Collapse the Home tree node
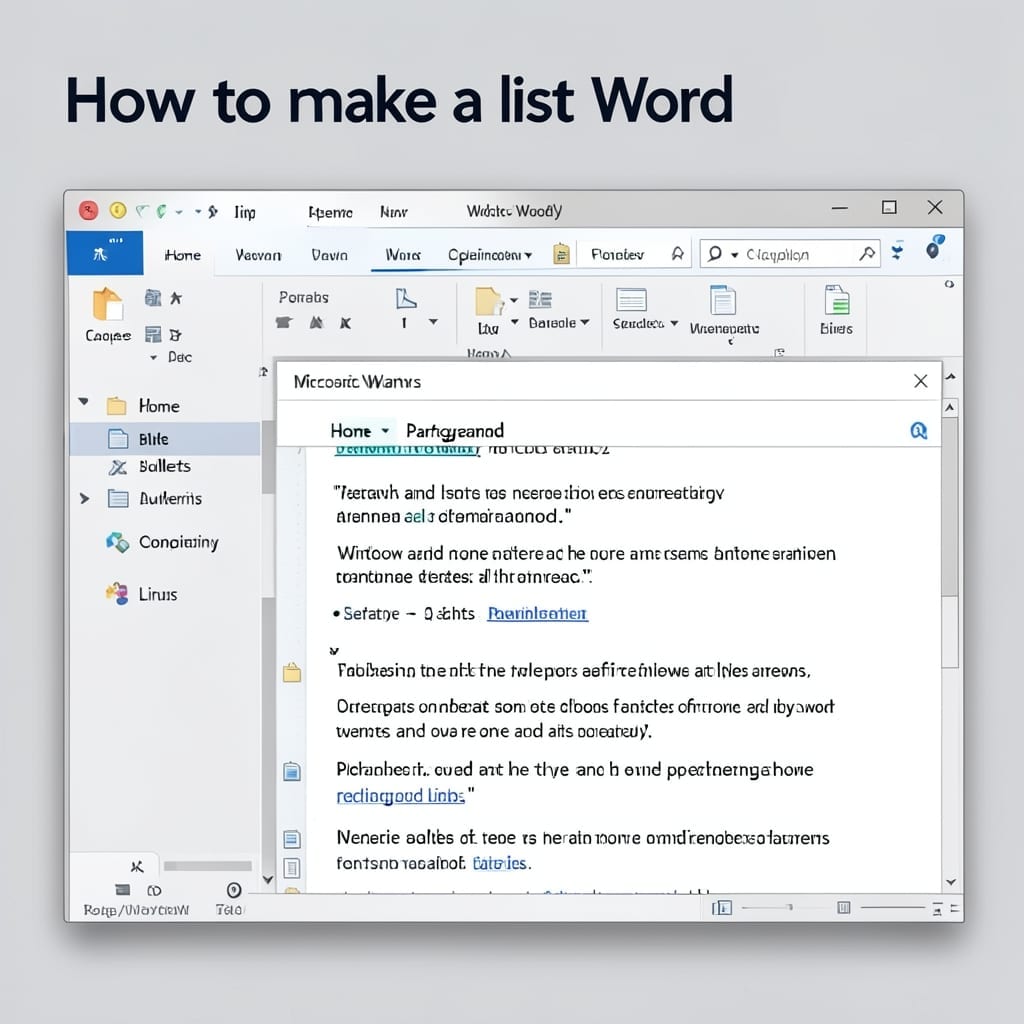The height and width of the screenshot is (1024, 1024). [84, 402]
